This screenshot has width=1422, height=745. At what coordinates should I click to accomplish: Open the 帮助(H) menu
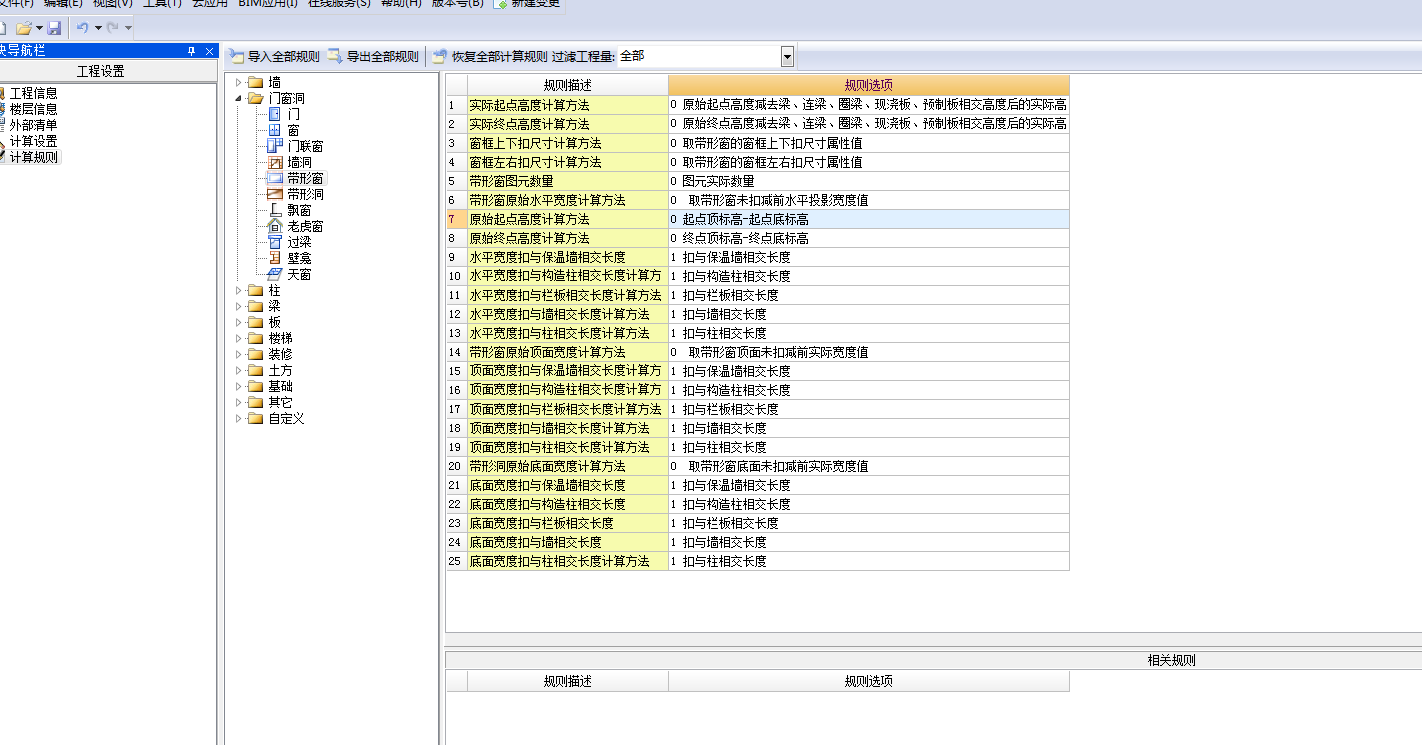point(401,4)
